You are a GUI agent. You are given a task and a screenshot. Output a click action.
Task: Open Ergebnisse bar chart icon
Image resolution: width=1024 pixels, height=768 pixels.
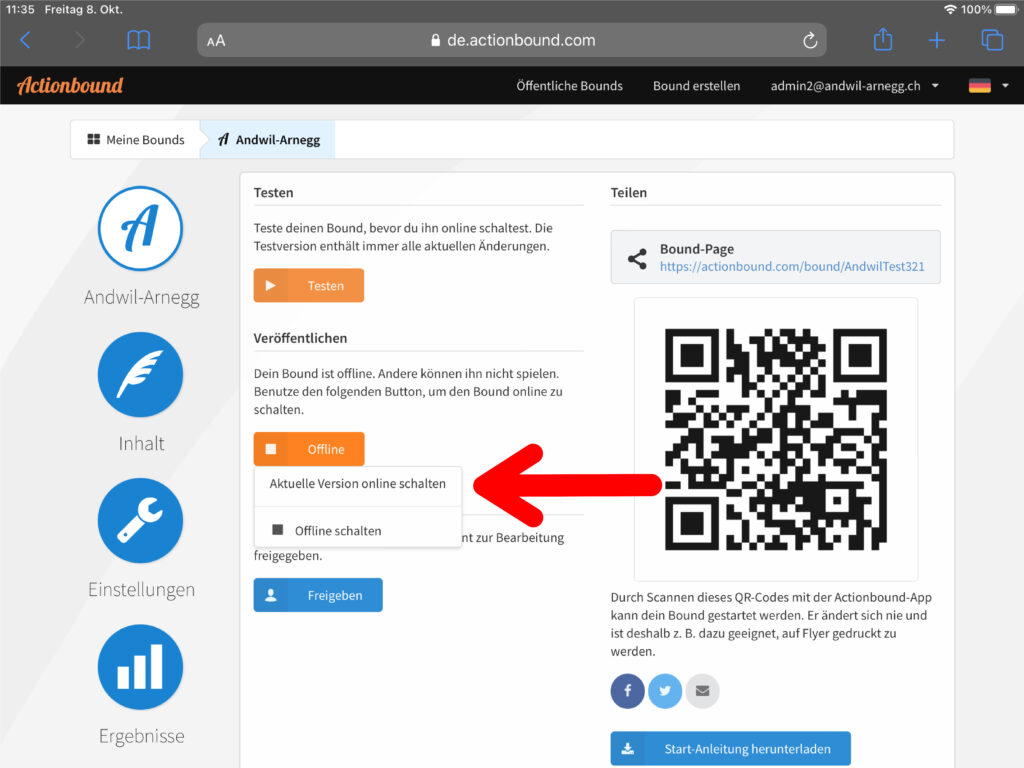coord(140,667)
